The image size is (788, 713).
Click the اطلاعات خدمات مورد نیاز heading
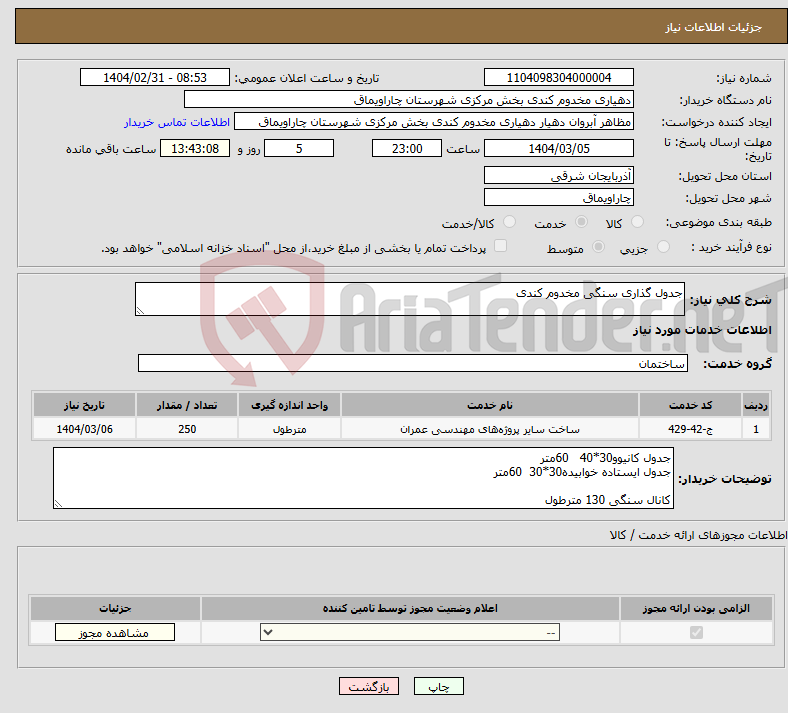click(702, 330)
